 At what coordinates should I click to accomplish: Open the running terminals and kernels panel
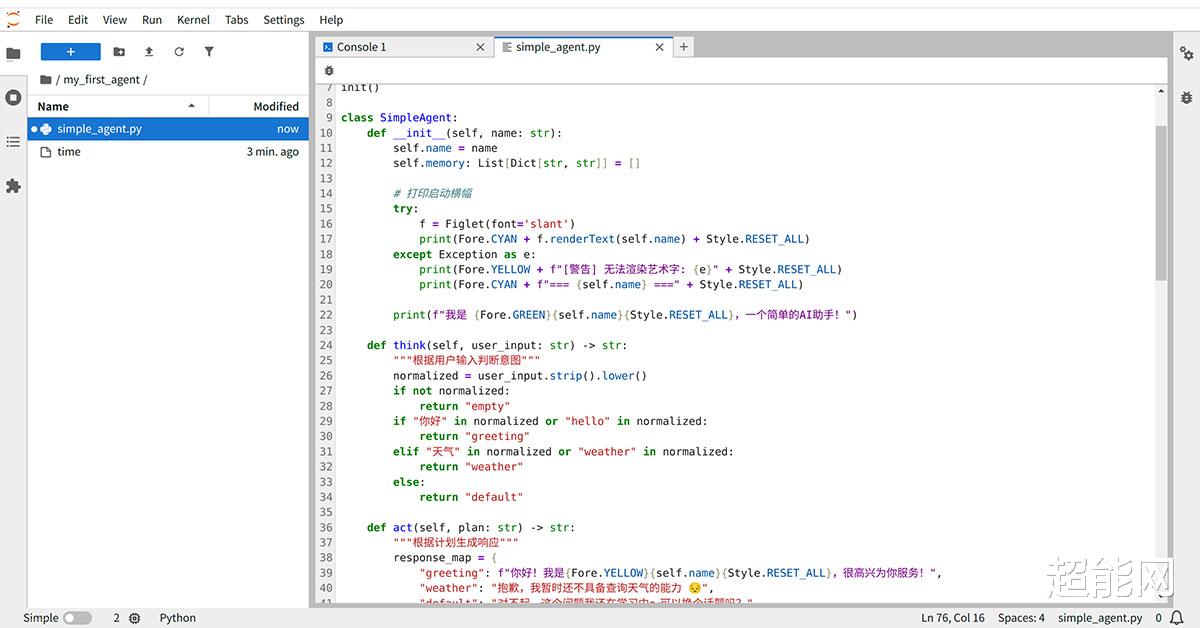point(13,97)
